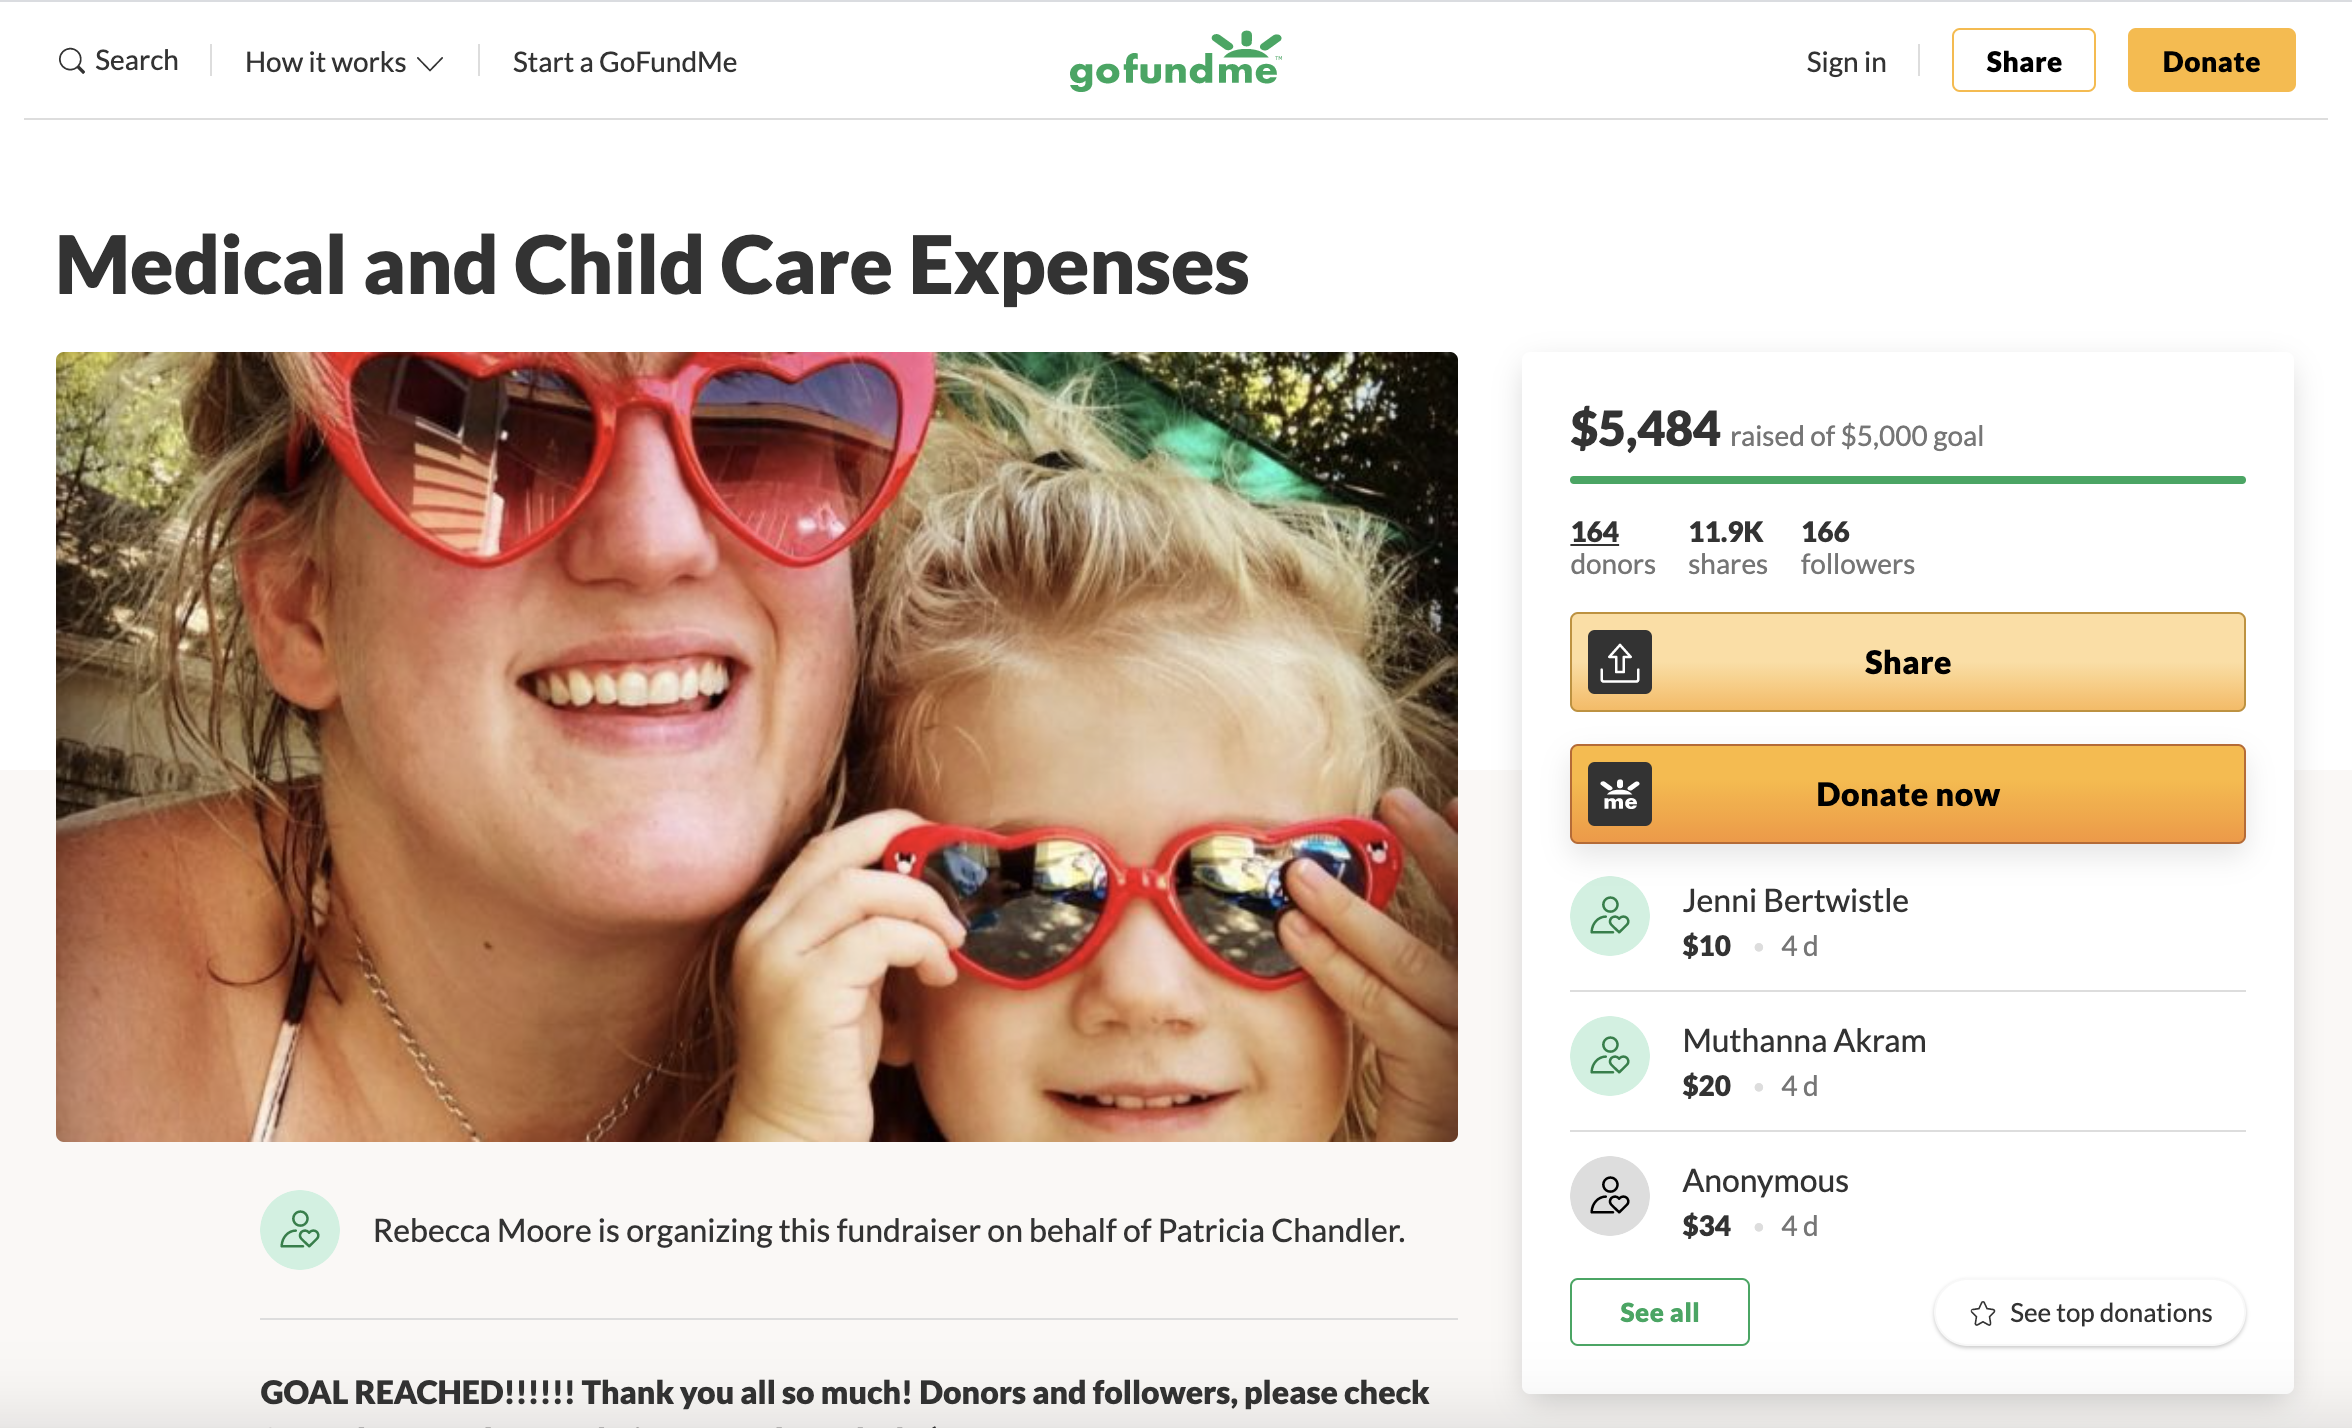Click the organizer avatar beside Rebecca Moore
2352x1428 pixels.
[x=299, y=1230]
